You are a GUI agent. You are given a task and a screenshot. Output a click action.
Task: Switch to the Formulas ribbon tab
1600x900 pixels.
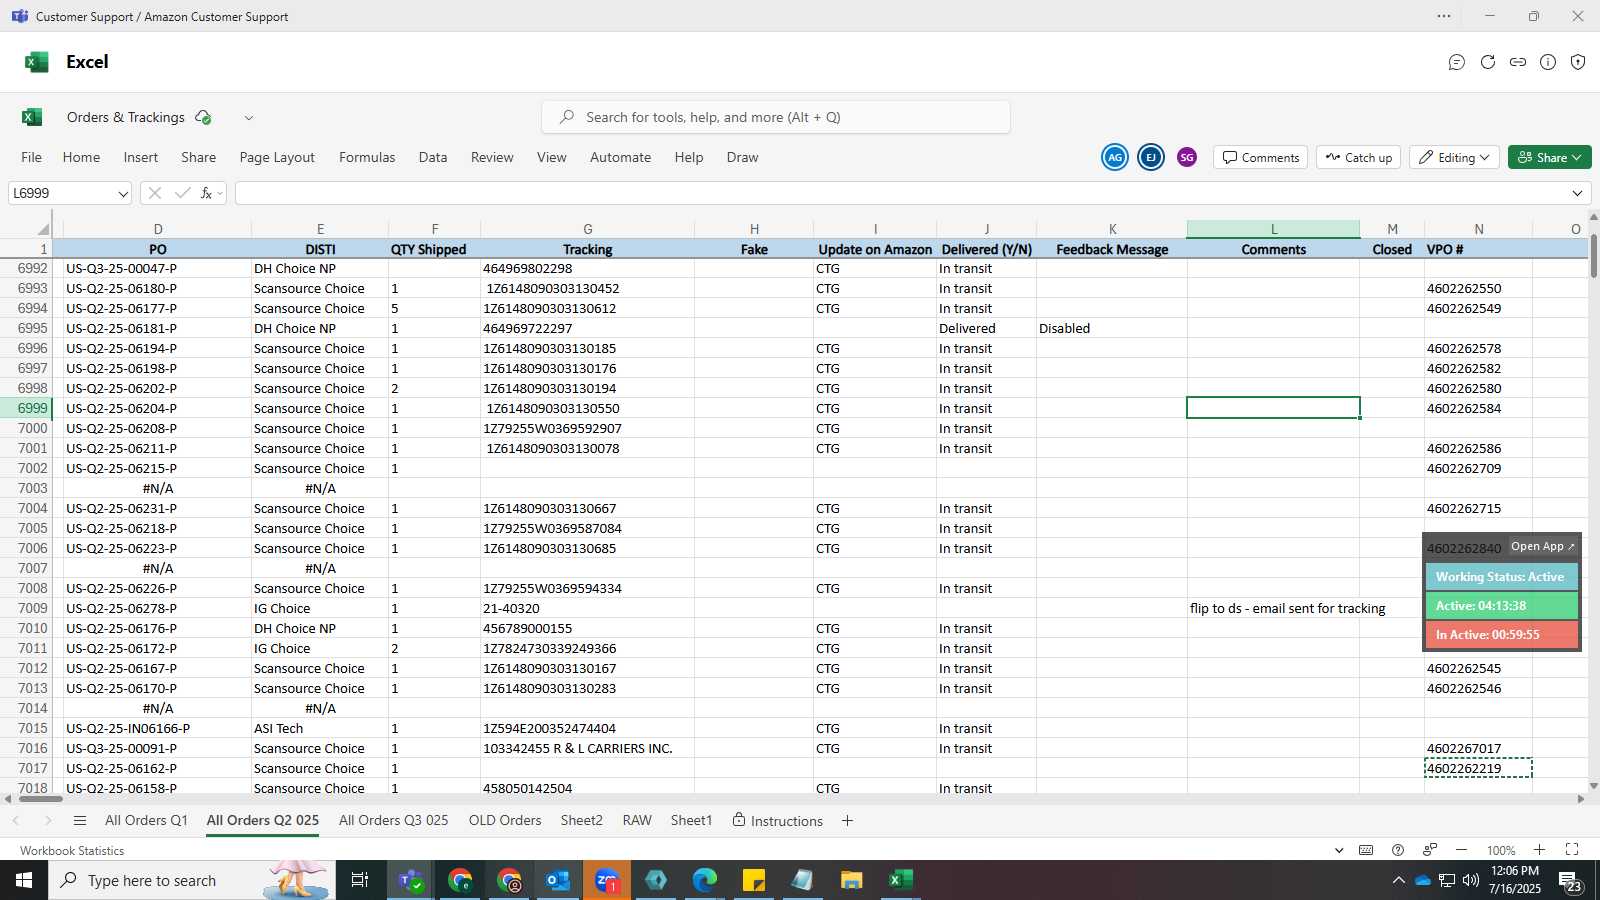click(x=367, y=157)
